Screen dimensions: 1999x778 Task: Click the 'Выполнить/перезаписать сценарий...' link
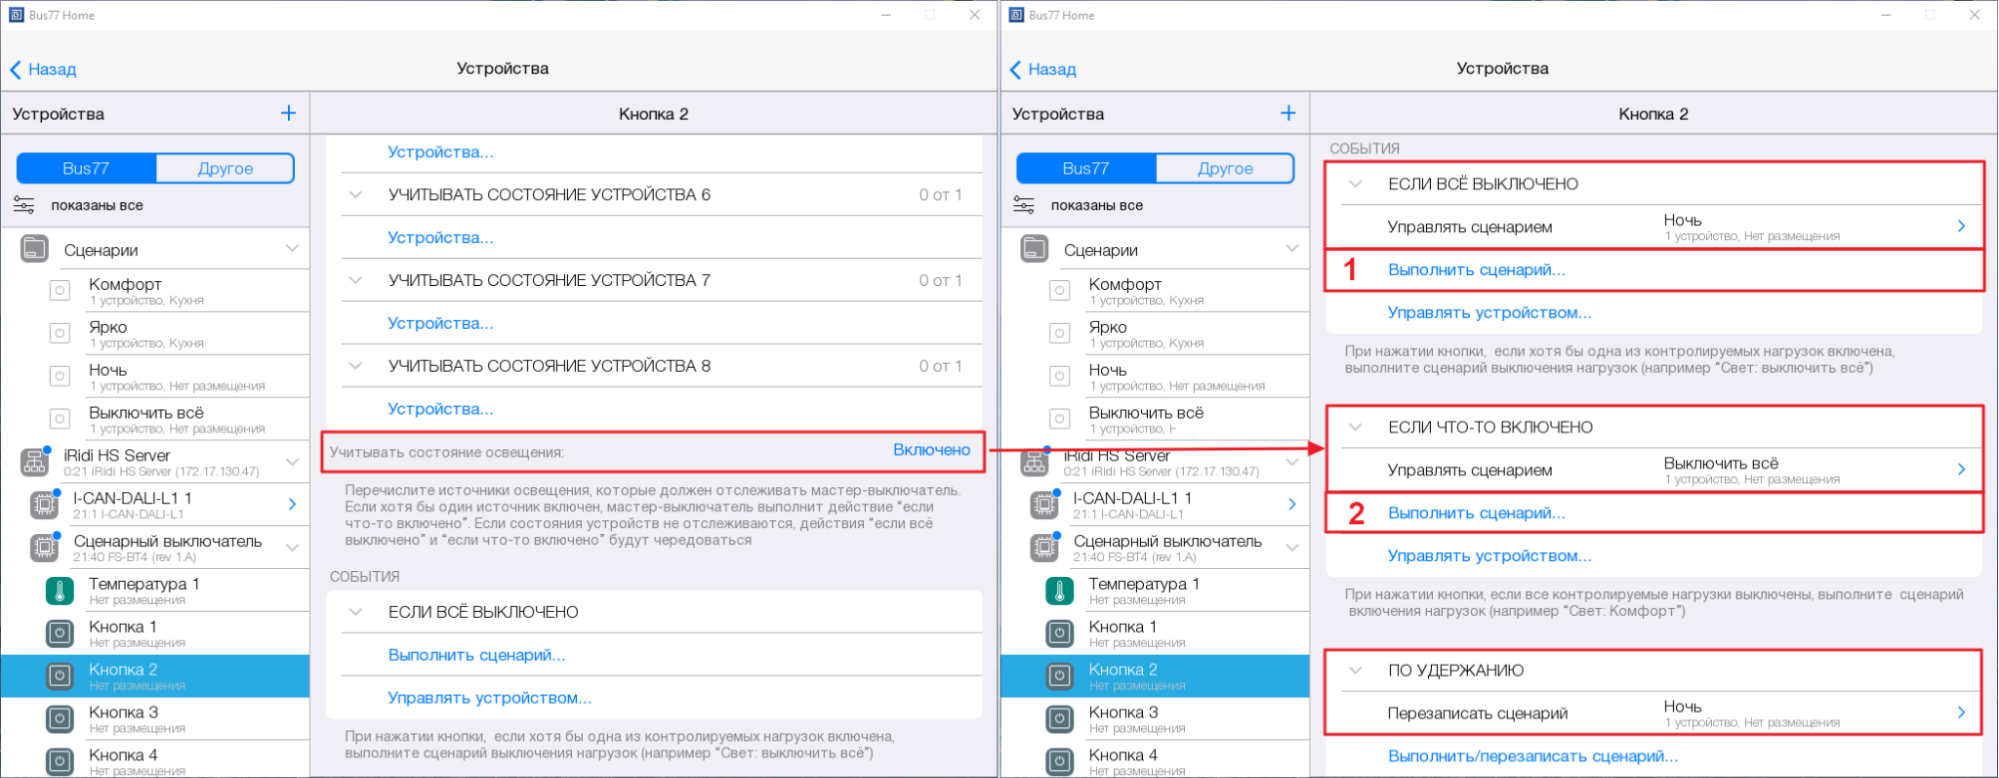[1532, 756]
